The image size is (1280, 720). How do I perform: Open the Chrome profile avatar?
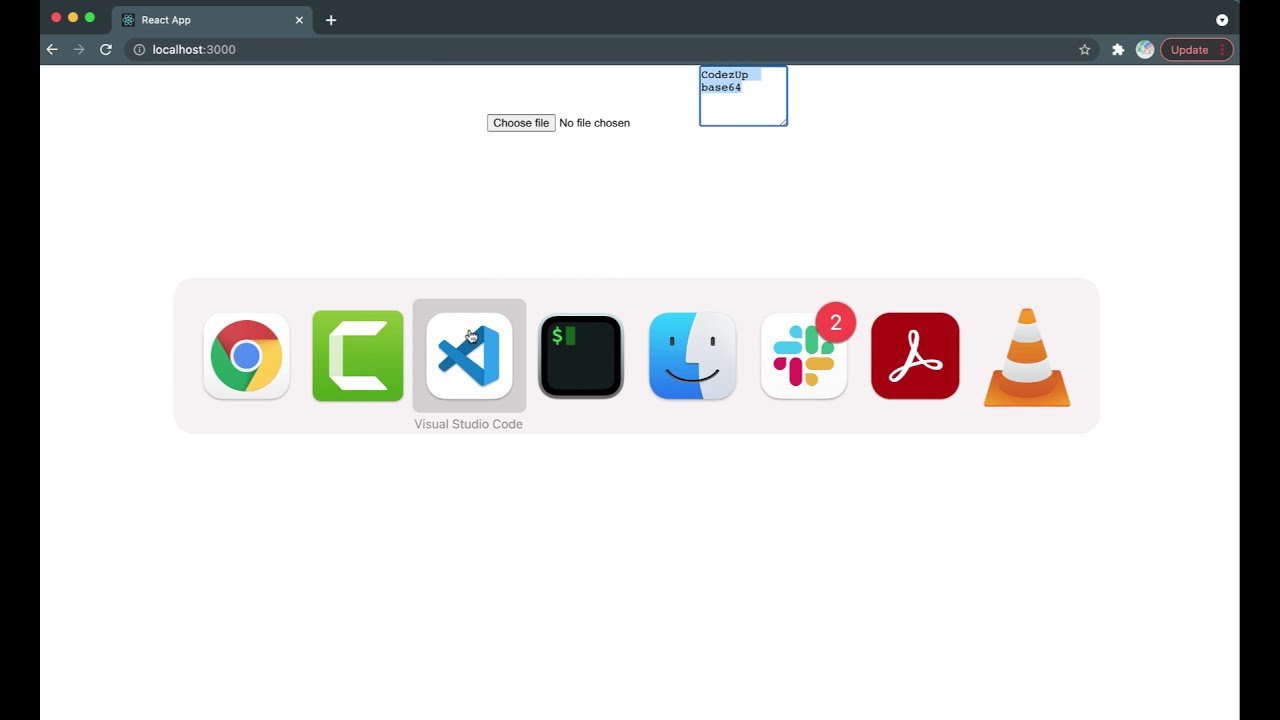(1145, 49)
